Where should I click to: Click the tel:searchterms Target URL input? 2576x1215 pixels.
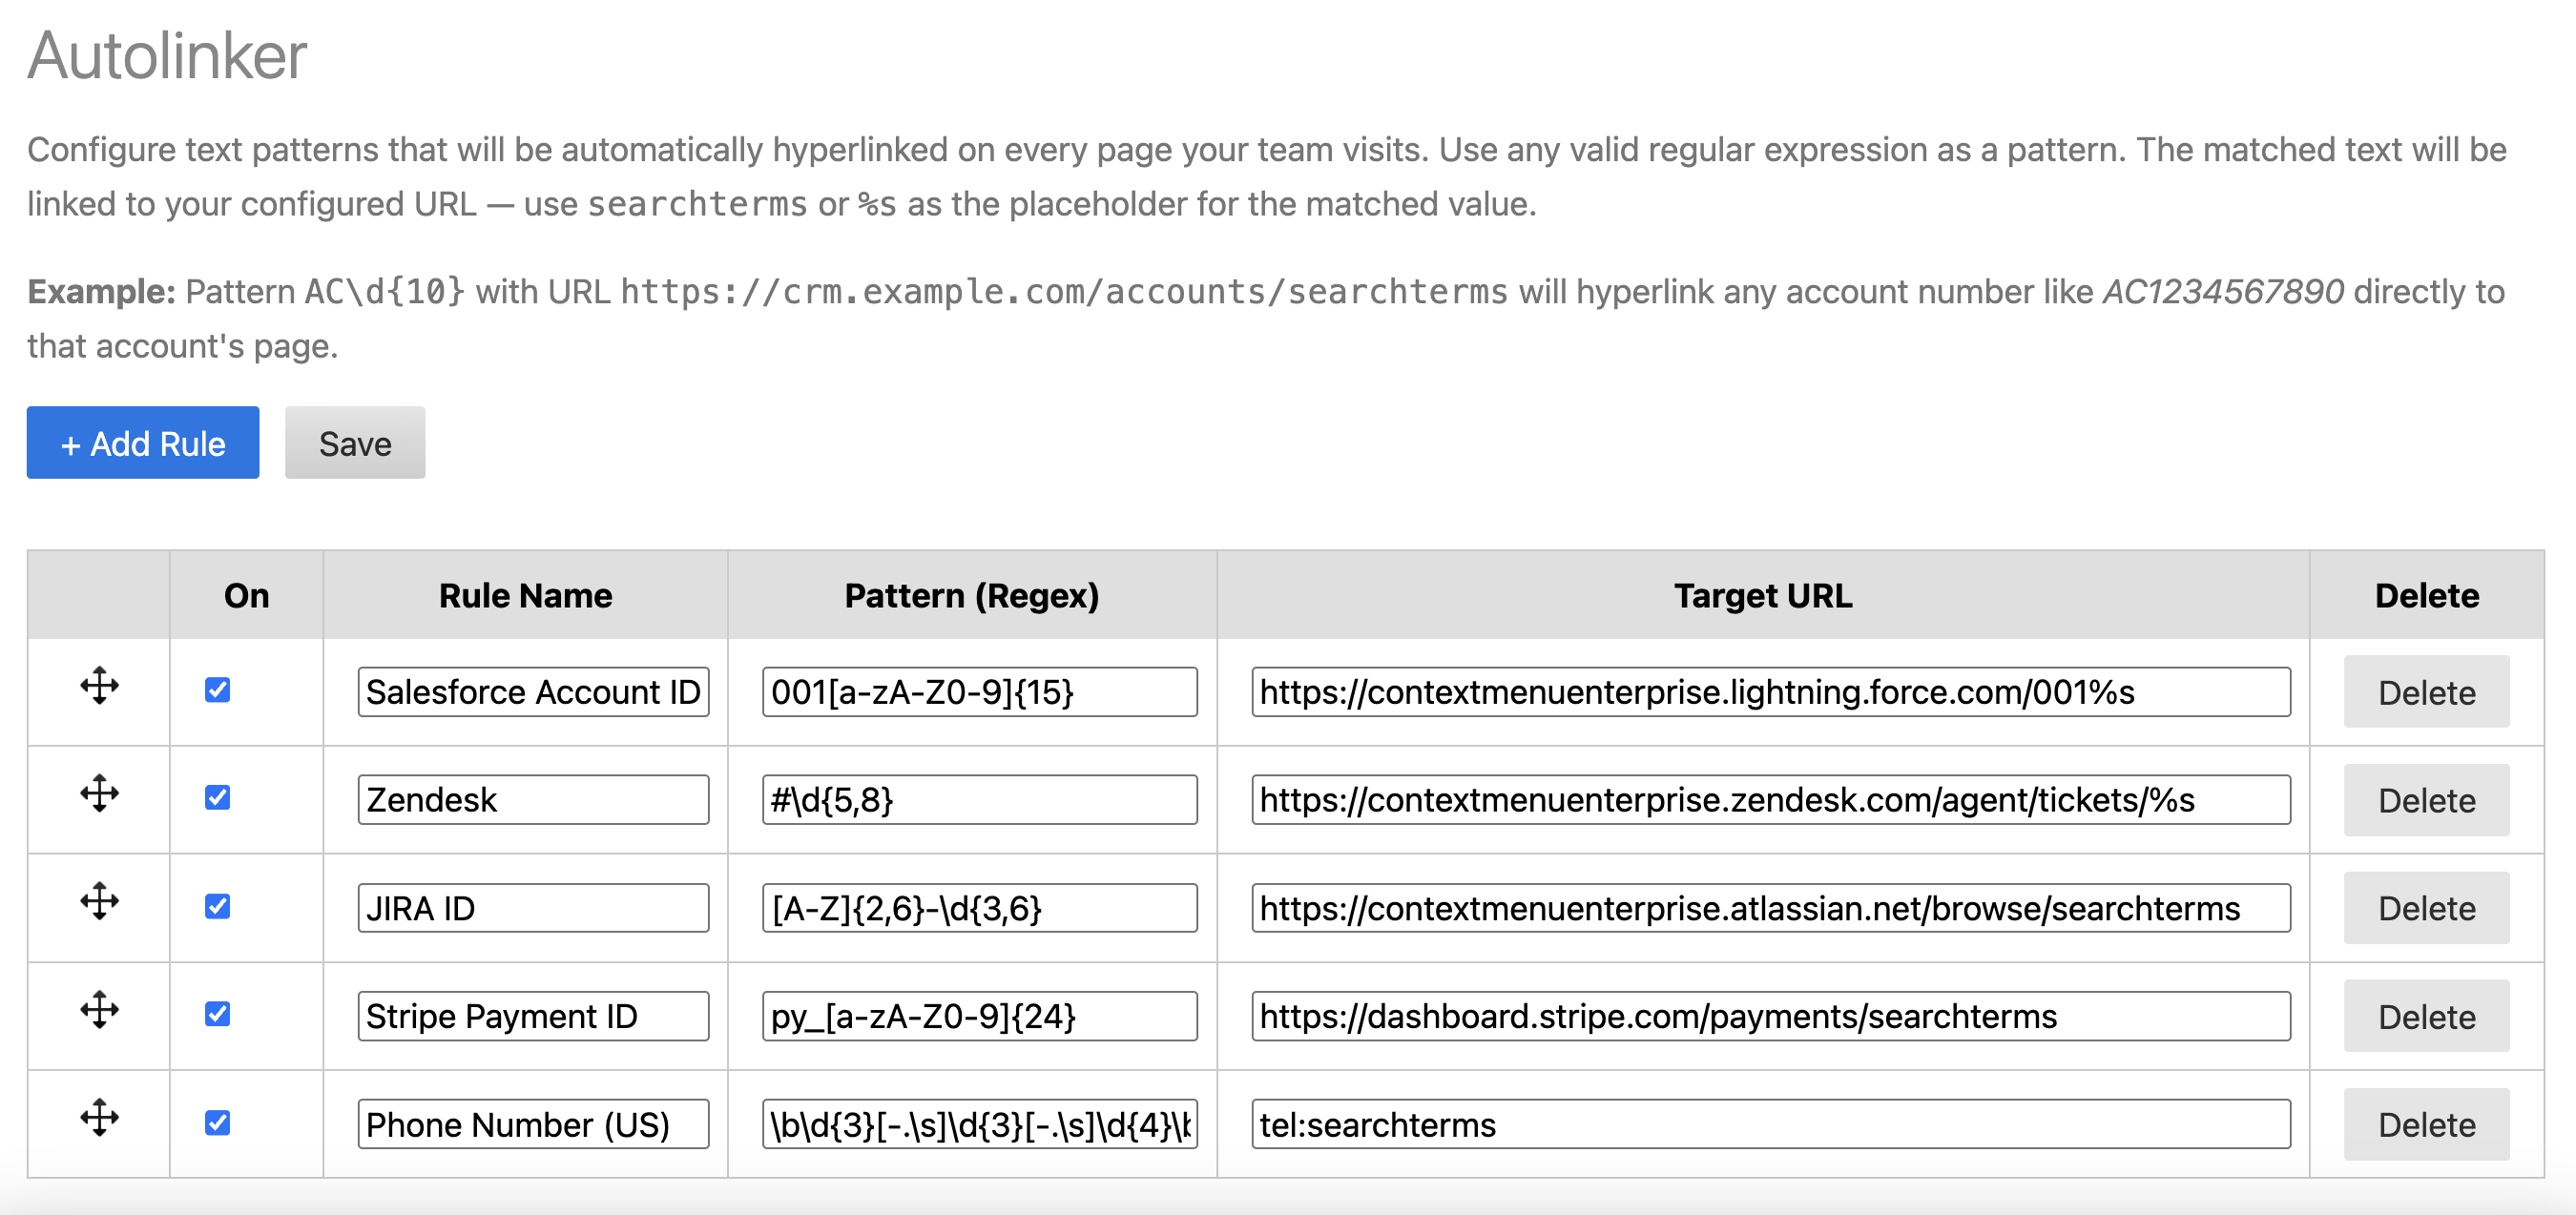tap(1769, 1124)
